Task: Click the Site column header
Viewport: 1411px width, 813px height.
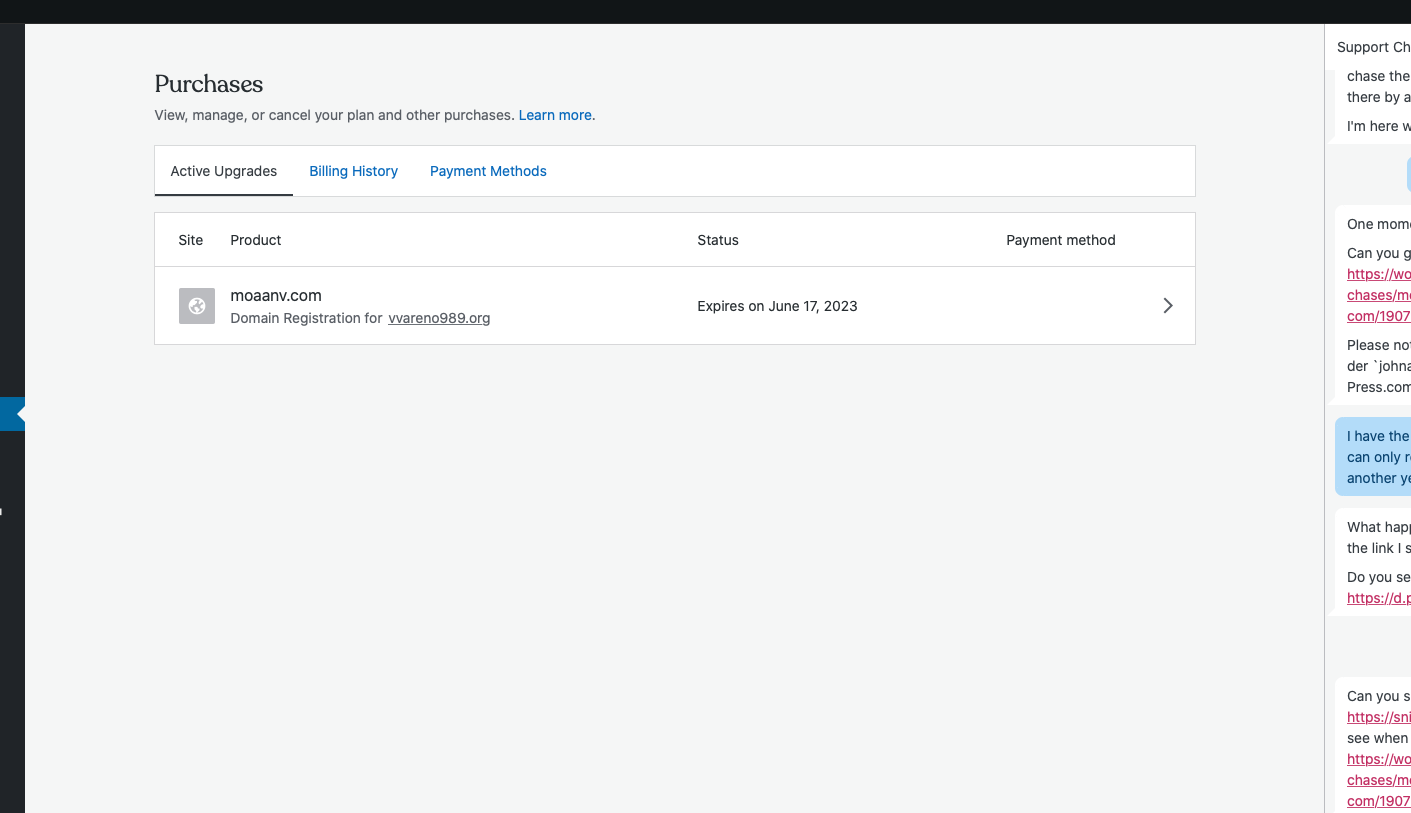Action: tap(190, 240)
